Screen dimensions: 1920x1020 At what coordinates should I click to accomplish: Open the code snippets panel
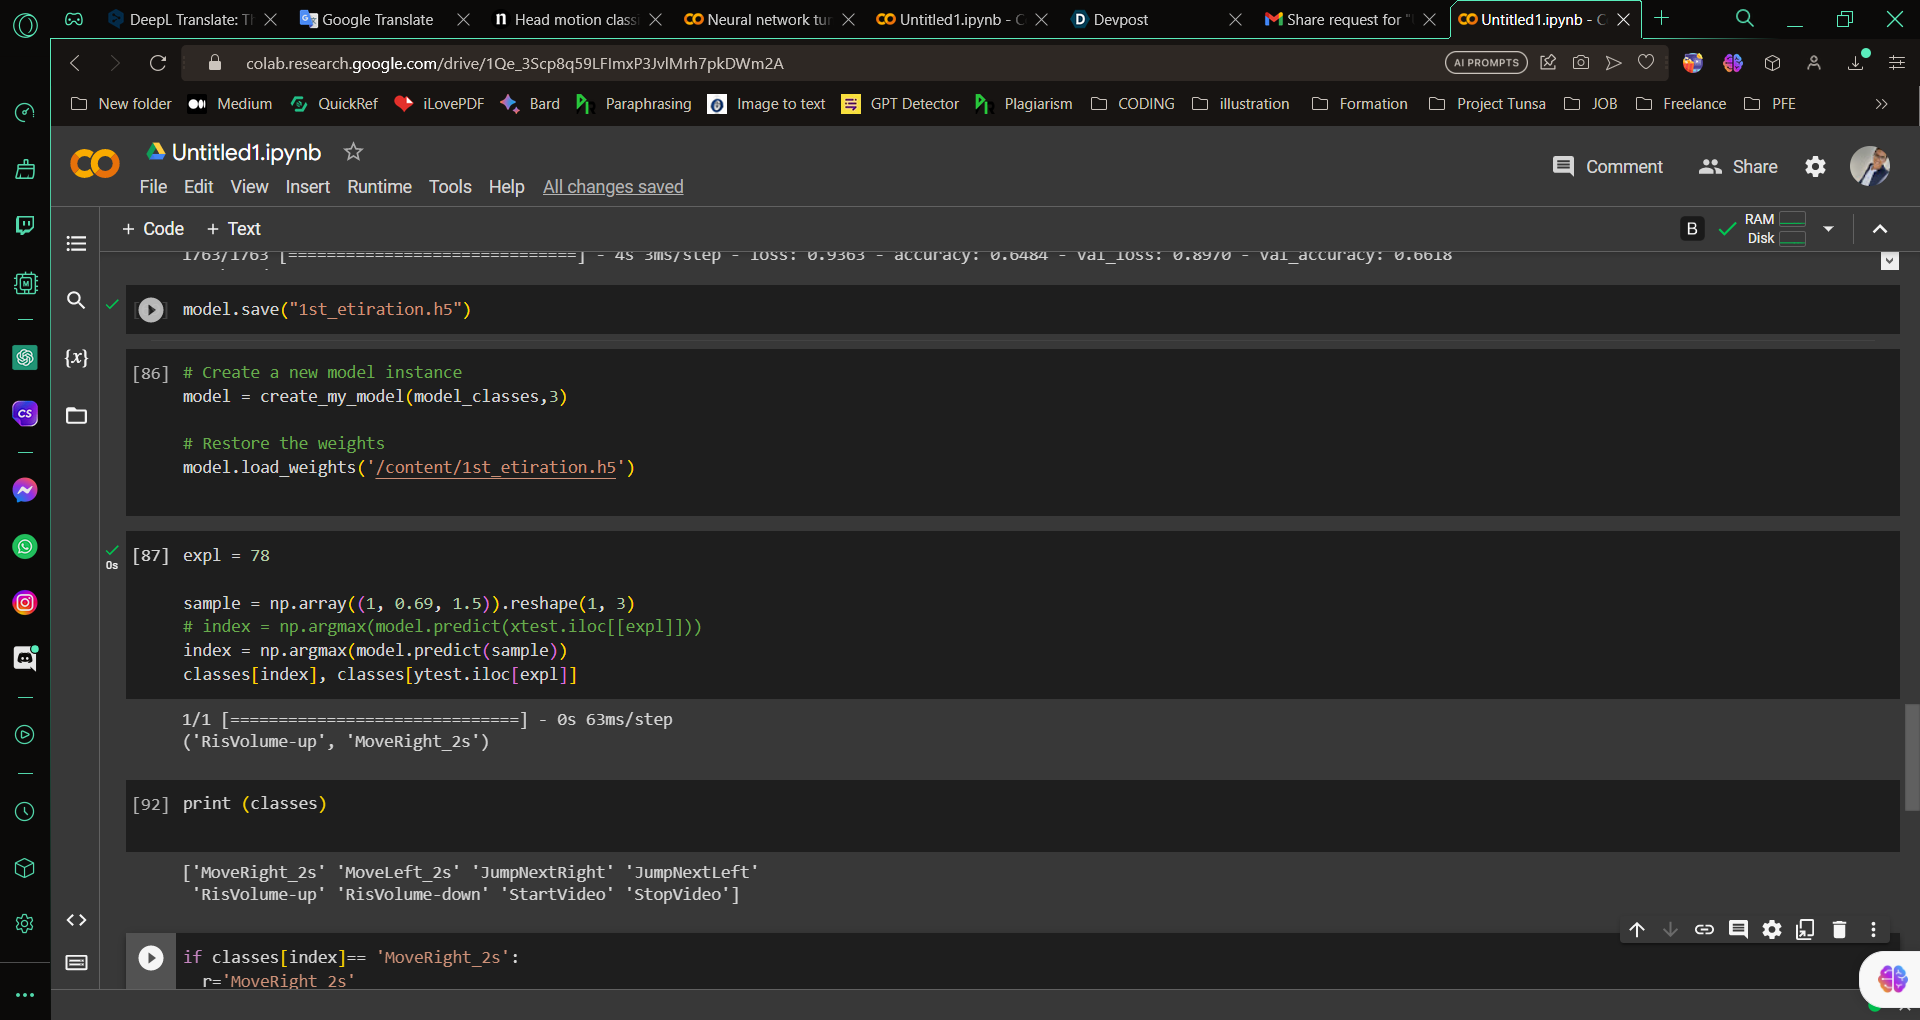(x=76, y=920)
